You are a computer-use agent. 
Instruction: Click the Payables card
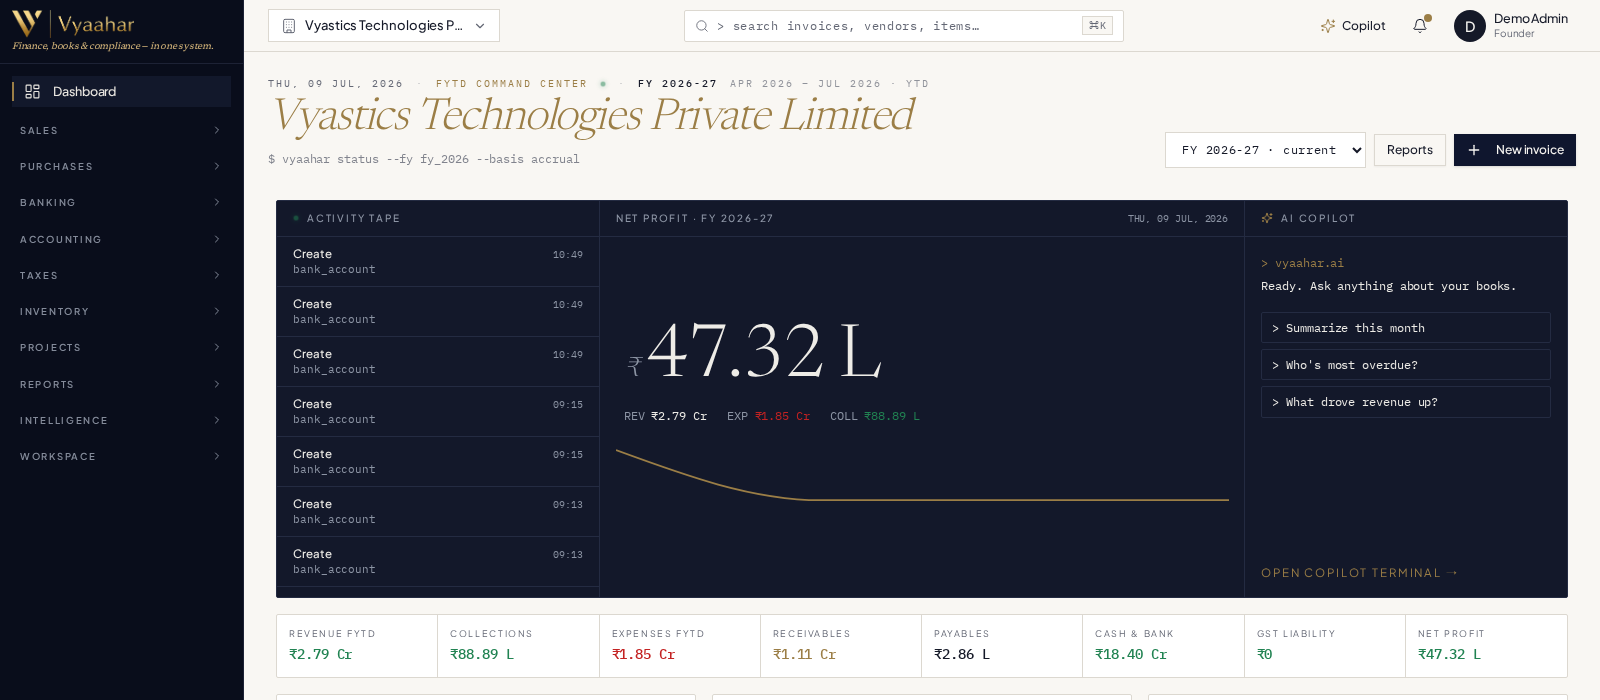(1002, 646)
